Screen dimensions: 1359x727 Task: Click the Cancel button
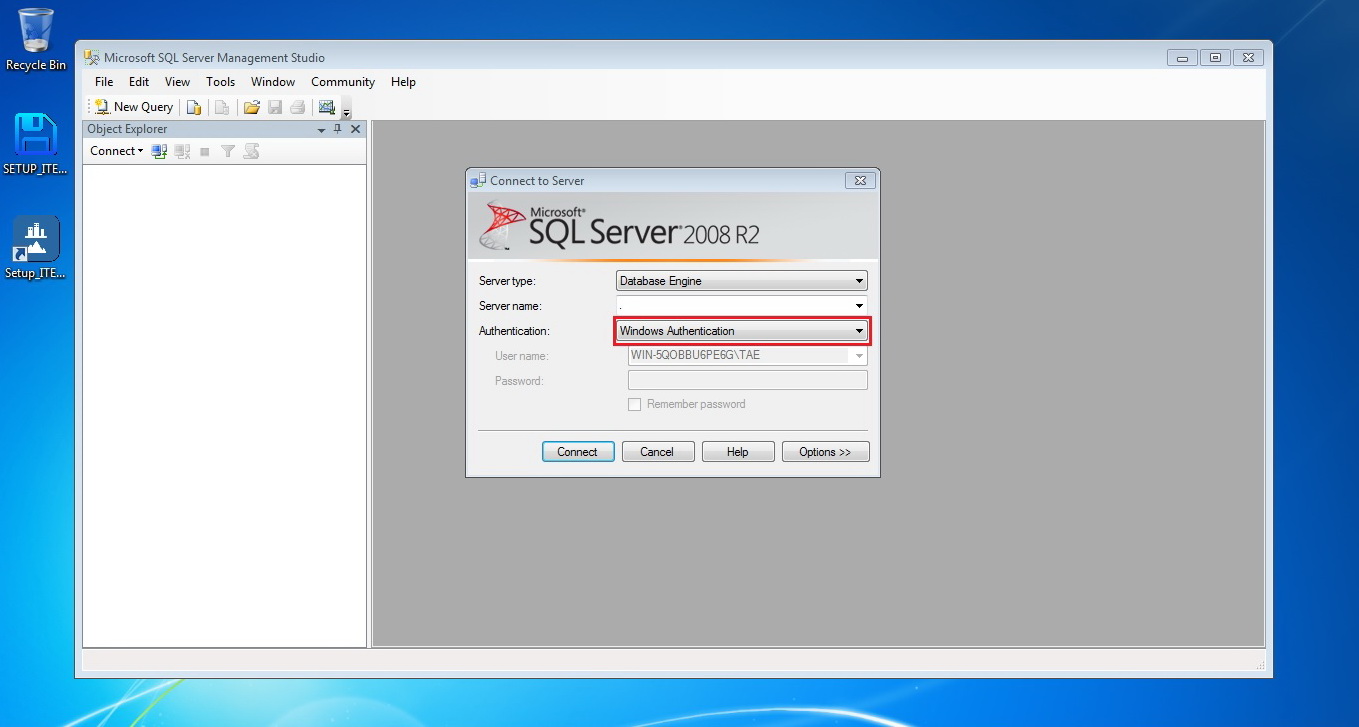point(657,452)
